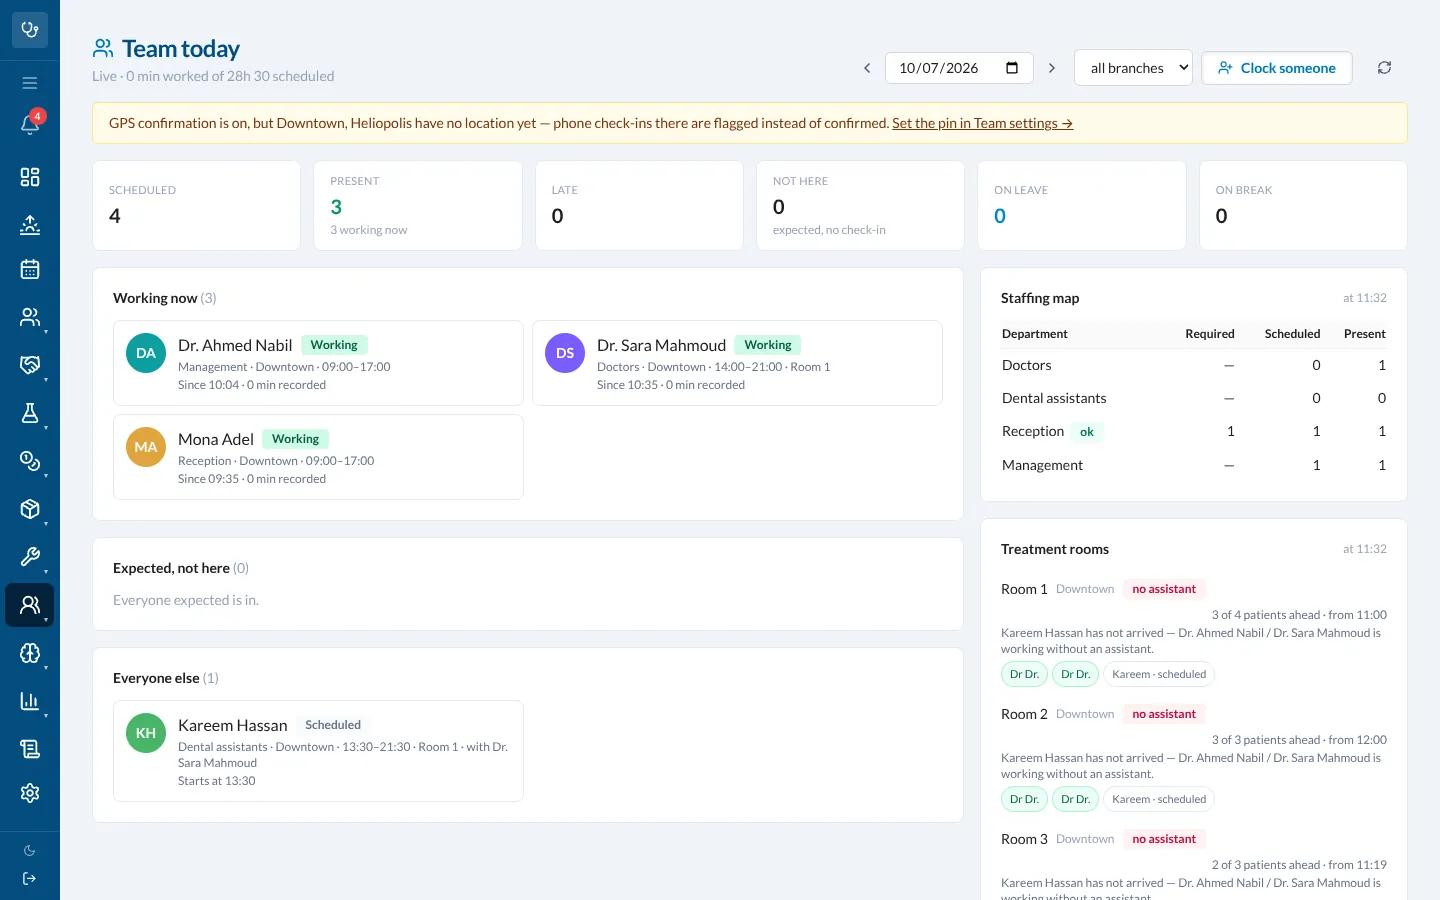Click the Scheduled stat card showing 4
Viewport: 1440px width, 900px height.
(x=197, y=206)
